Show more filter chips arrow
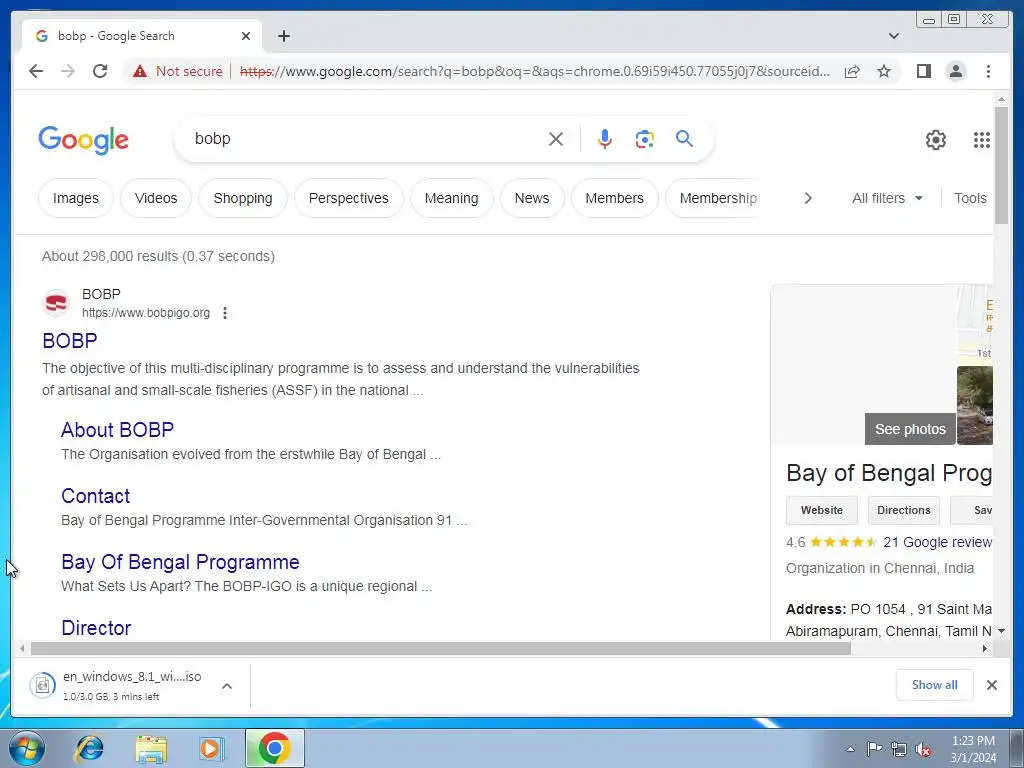The height and width of the screenshot is (768, 1024). click(808, 198)
